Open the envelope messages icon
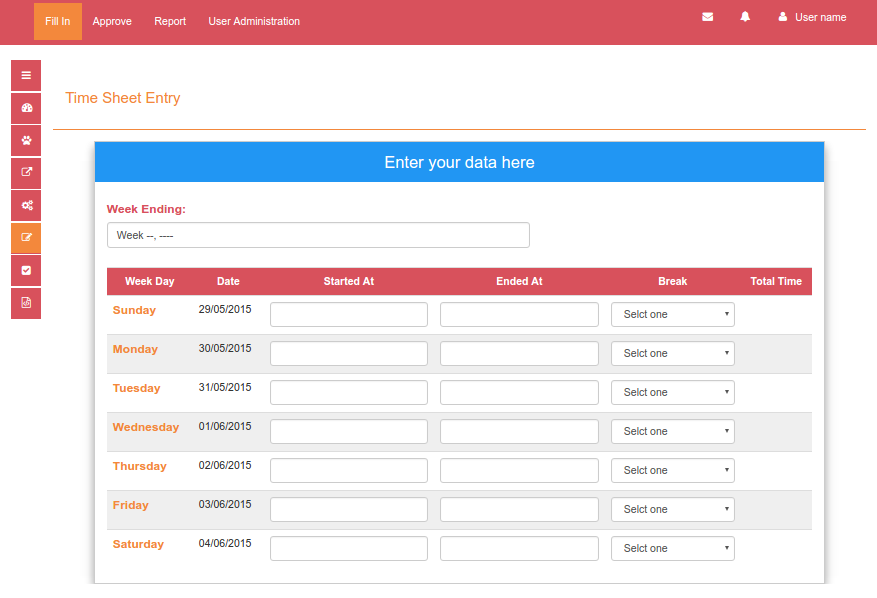877x598 pixels. pyautogui.click(x=707, y=17)
